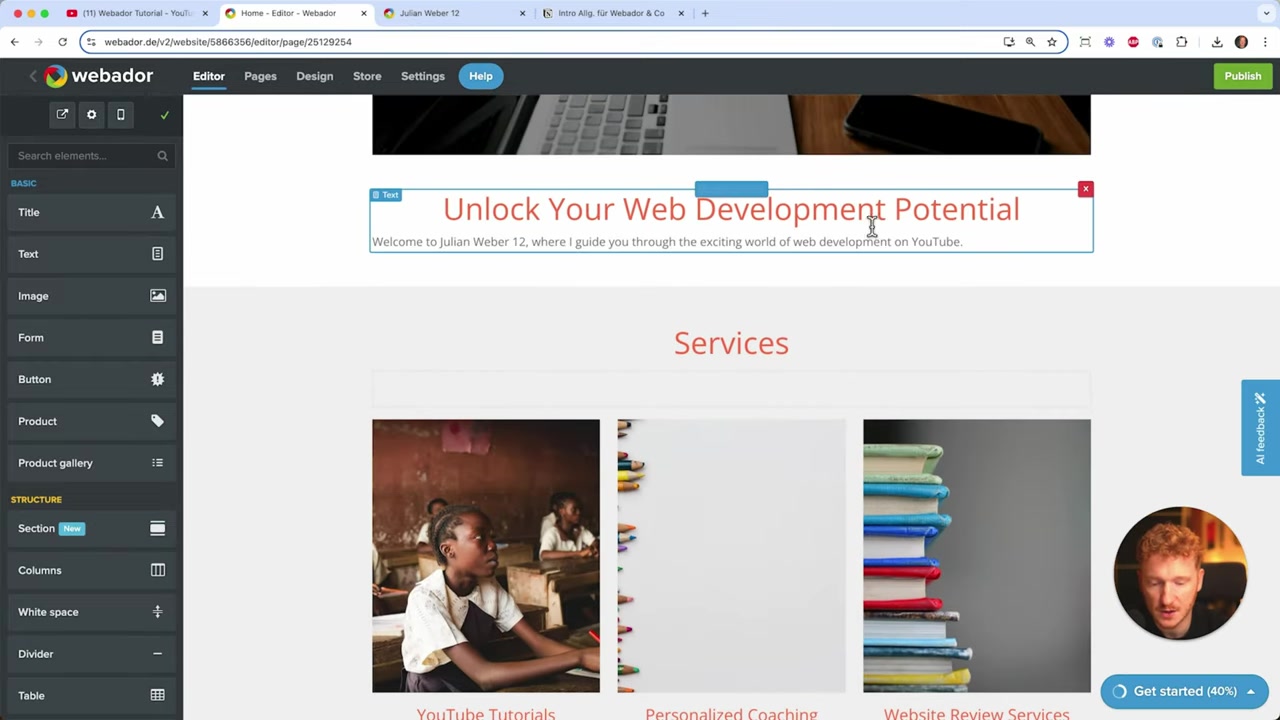This screenshot has height=720, width=1280.
Task: Go back with Webador's left chevron
Action: pos(32,76)
